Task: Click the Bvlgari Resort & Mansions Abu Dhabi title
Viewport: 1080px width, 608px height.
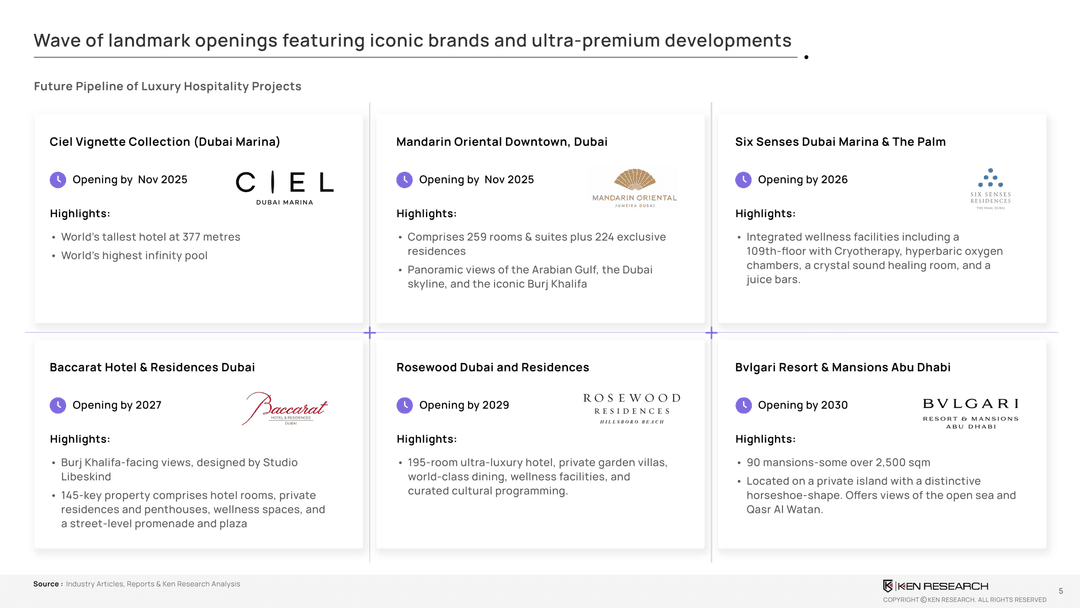Action: tap(843, 368)
